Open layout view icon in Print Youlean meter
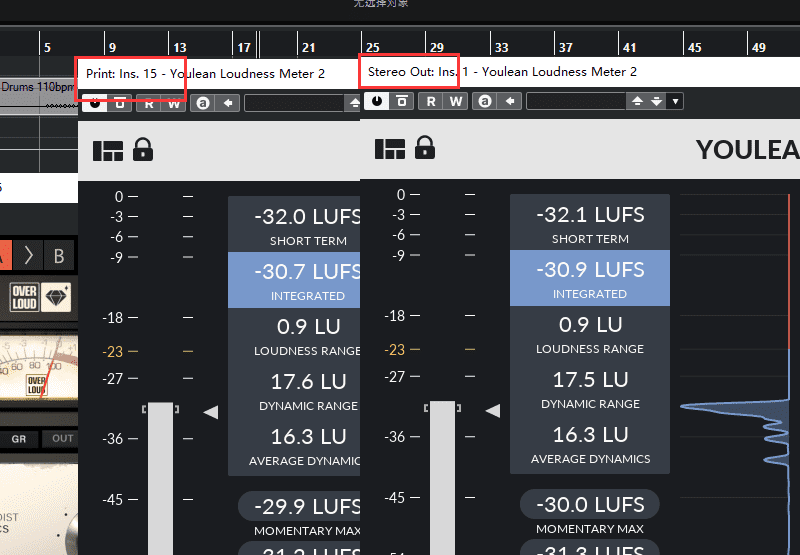Viewport: 800px width, 555px height. point(108,151)
